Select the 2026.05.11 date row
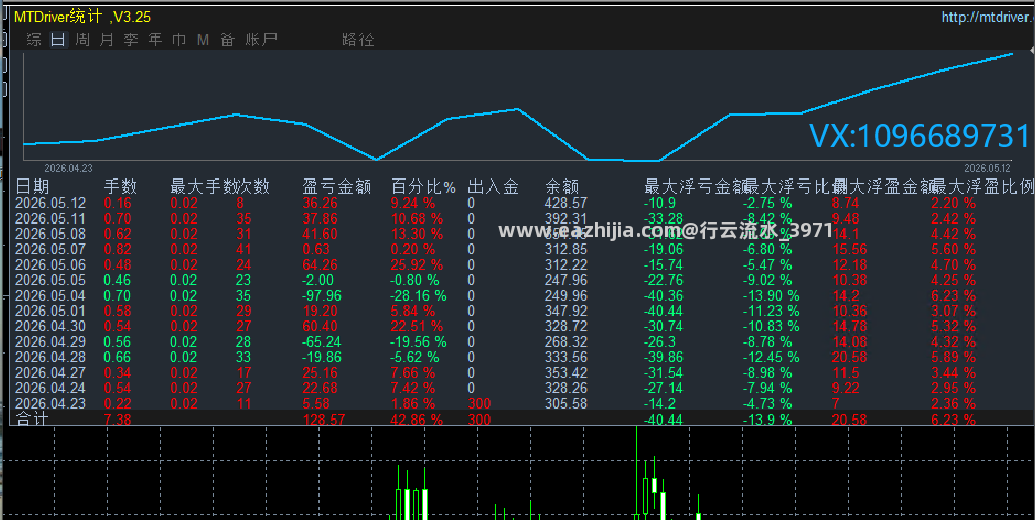Viewport: 1035px width, 520px height. (50, 218)
